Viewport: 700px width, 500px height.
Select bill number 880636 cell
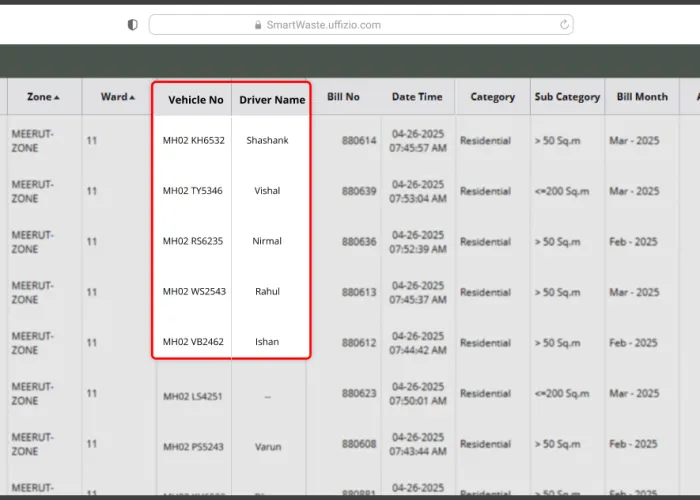point(359,242)
